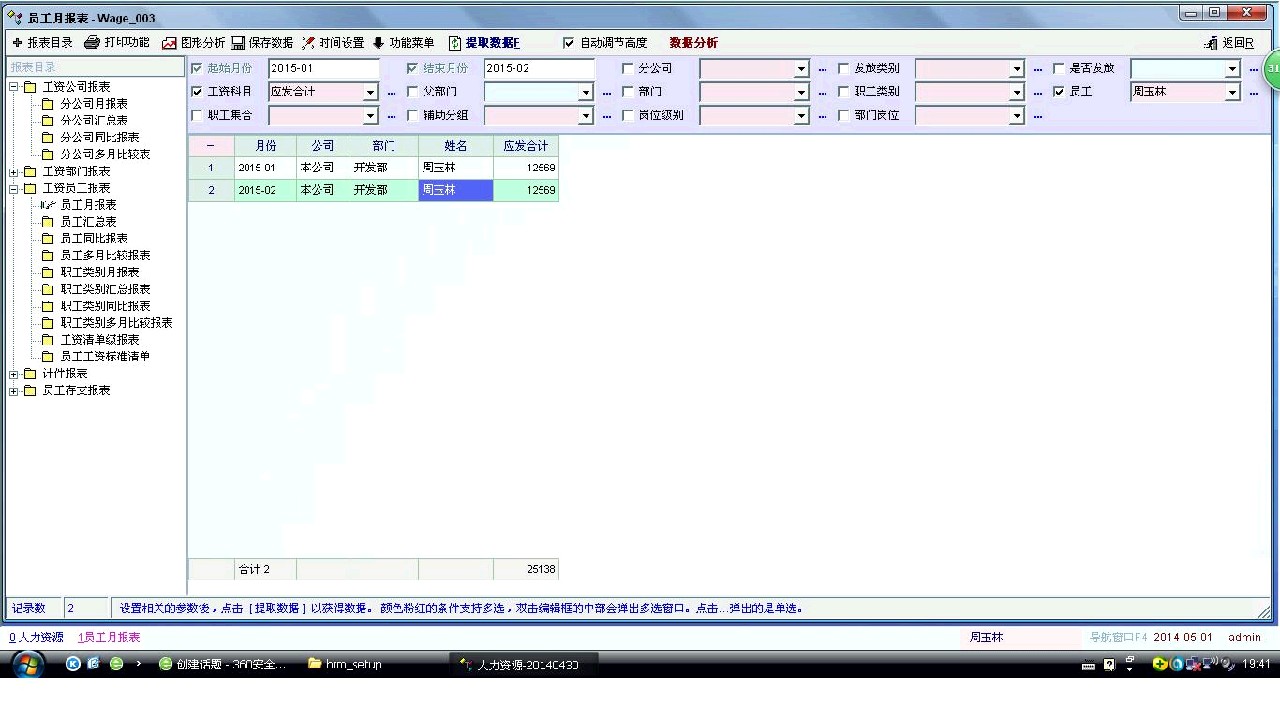This screenshot has height=719, width=1280.
Task: Click the ellipsis button next to 员工 field
Action: pyautogui.click(x=1253, y=92)
